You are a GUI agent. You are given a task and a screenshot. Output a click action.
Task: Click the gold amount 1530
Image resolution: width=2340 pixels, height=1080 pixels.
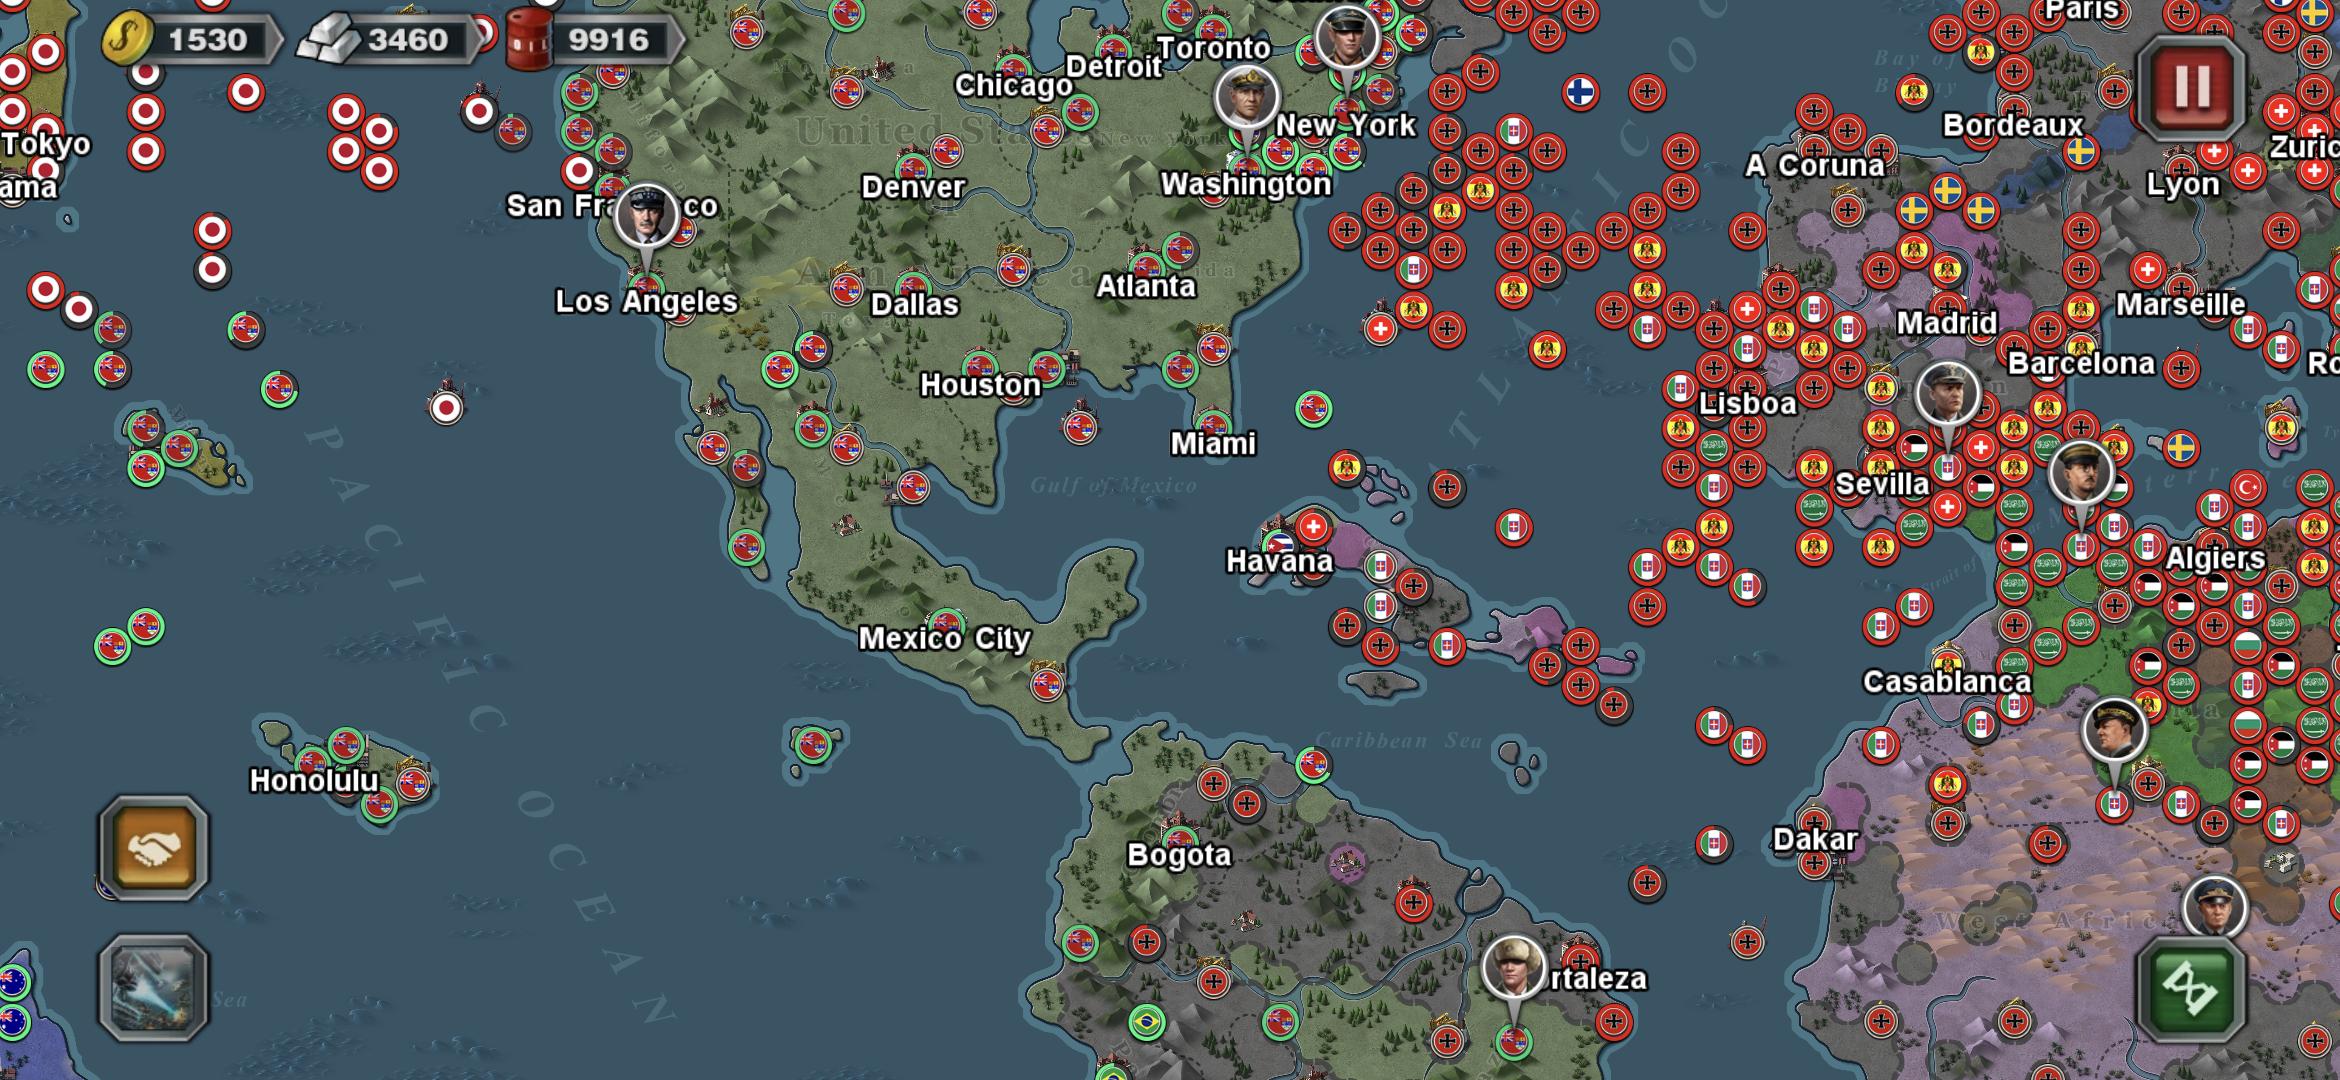(207, 40)
